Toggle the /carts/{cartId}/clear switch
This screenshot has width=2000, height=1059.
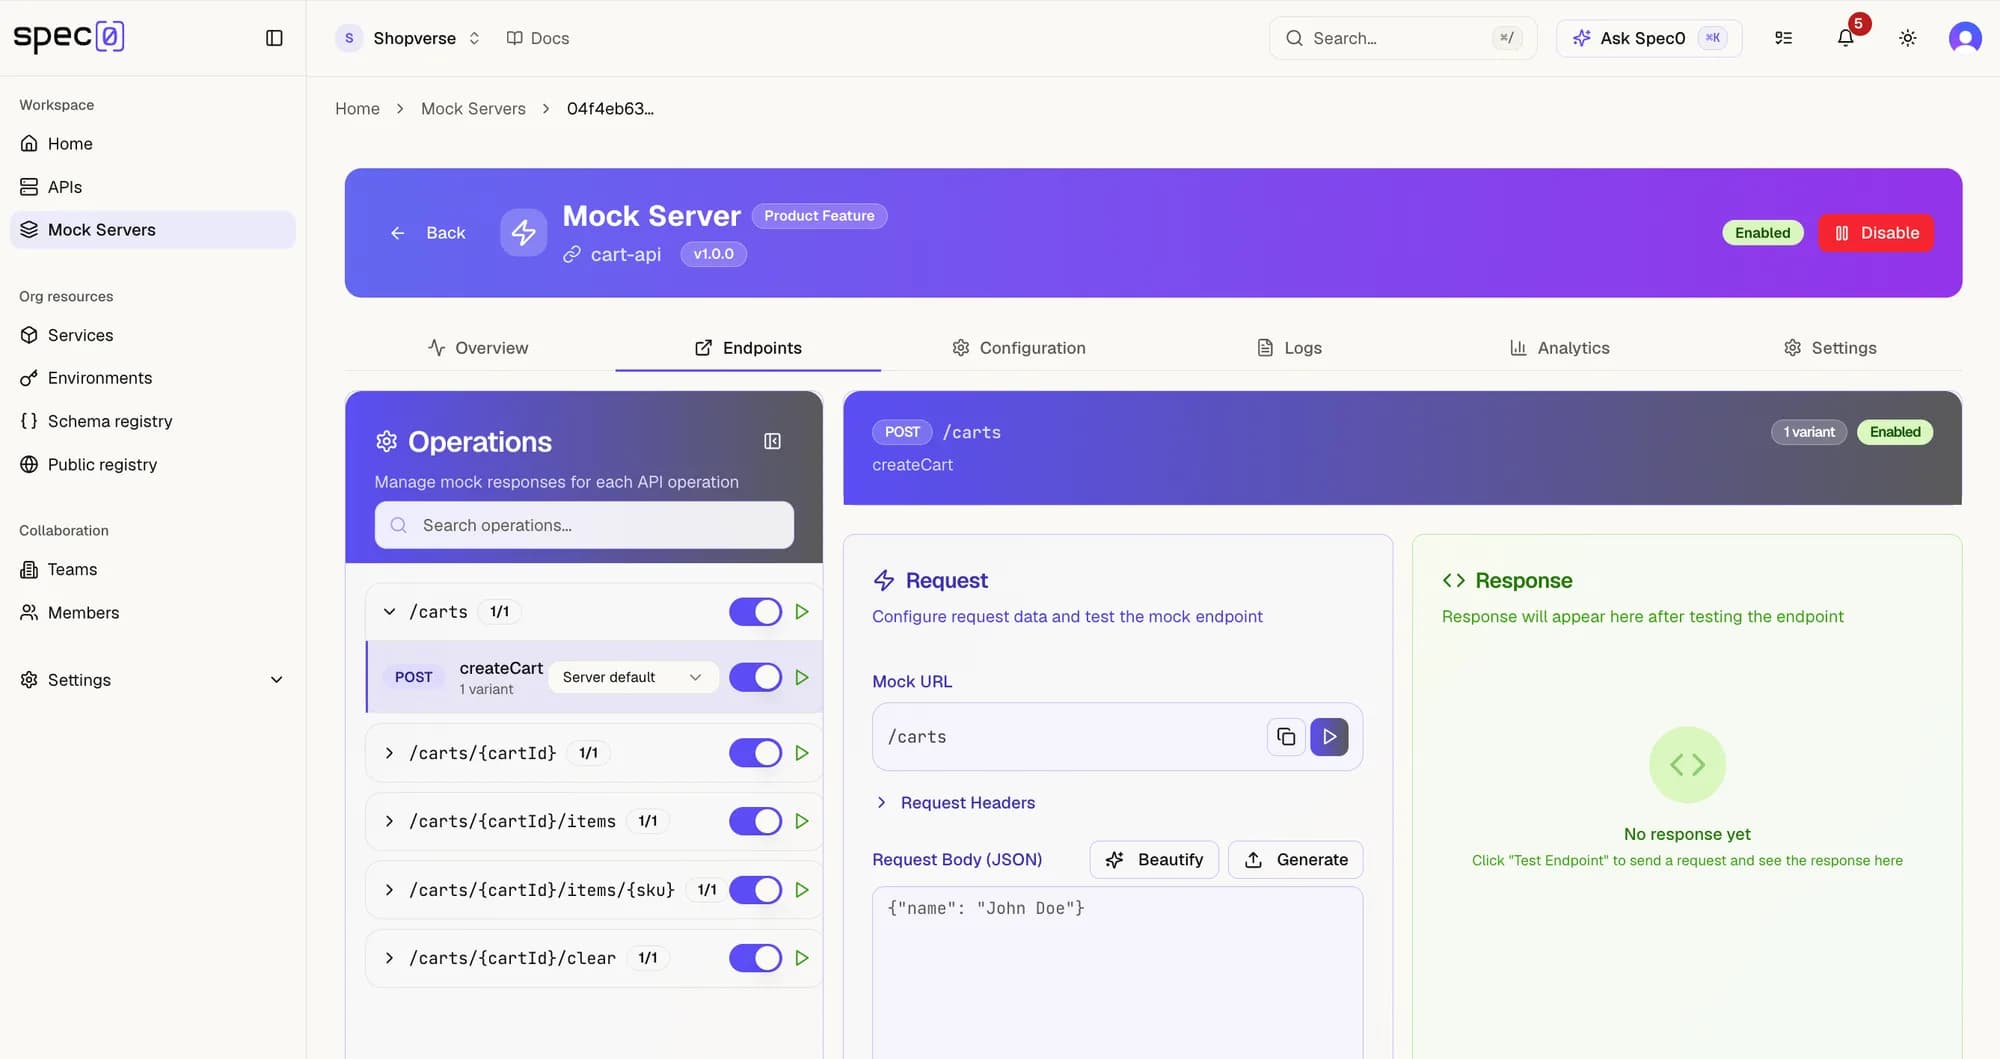[755, 958]
